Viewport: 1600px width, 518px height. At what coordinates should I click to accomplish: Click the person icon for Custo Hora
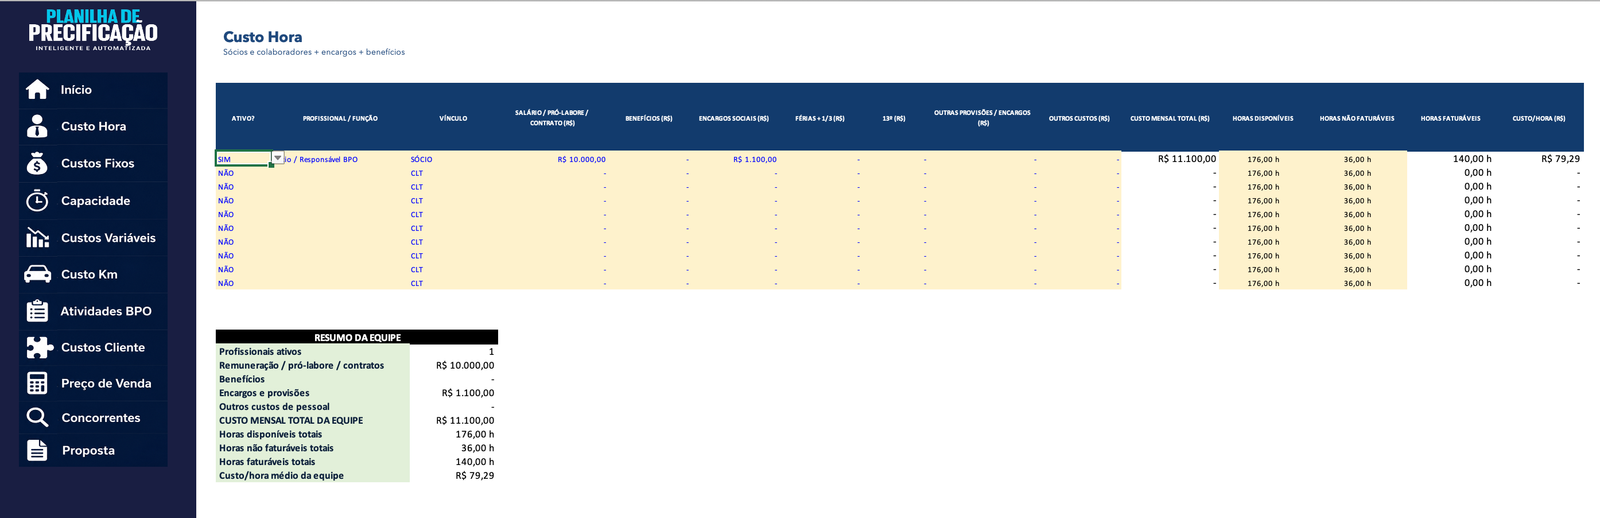[x=37, y=126]
